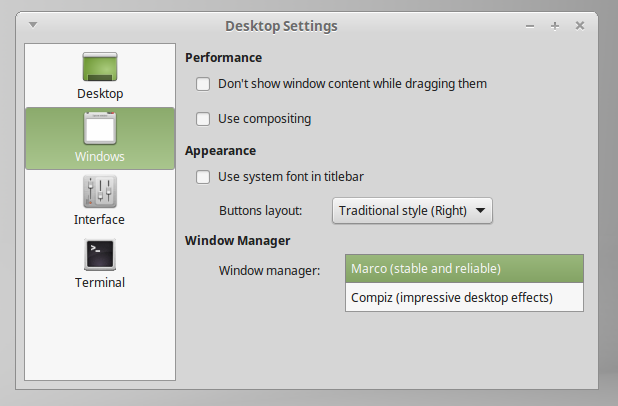The height and width of the screenshot is (406, 618).
Task: Open the Buttons layout dropdown
Action: coord(412,211)
